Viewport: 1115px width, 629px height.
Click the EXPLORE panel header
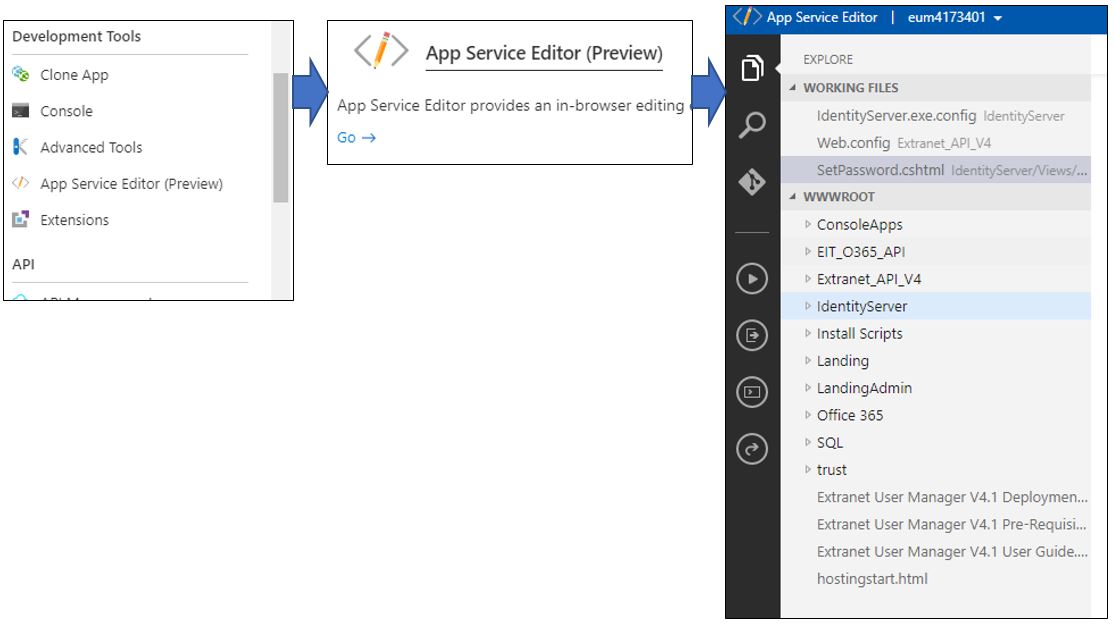(828, 60)
